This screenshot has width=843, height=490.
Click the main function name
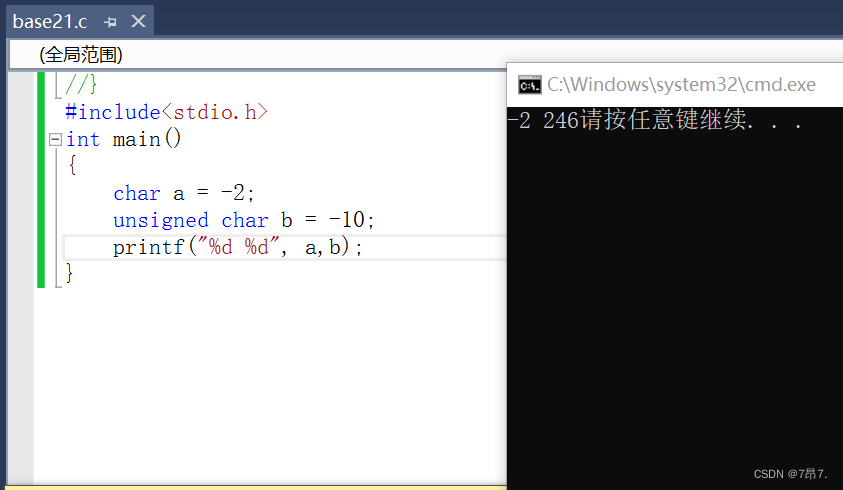(137, 139)
